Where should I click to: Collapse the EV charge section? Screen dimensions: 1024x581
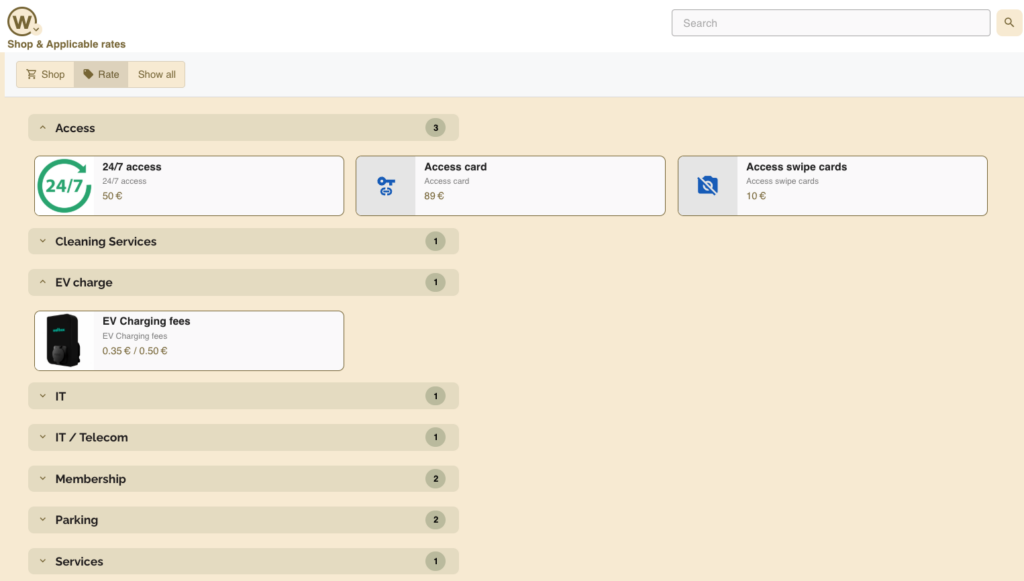(42, 283)
